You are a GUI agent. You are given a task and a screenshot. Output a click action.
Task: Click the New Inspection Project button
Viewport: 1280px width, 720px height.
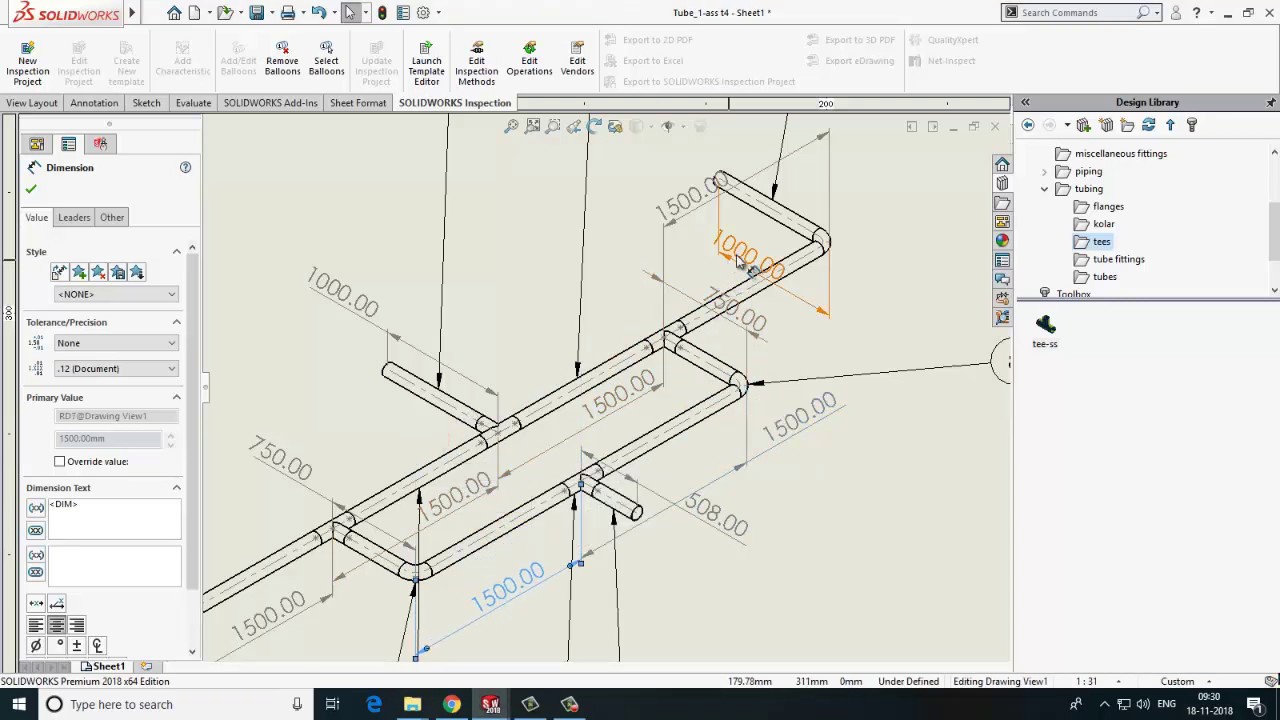coord(27,62)
